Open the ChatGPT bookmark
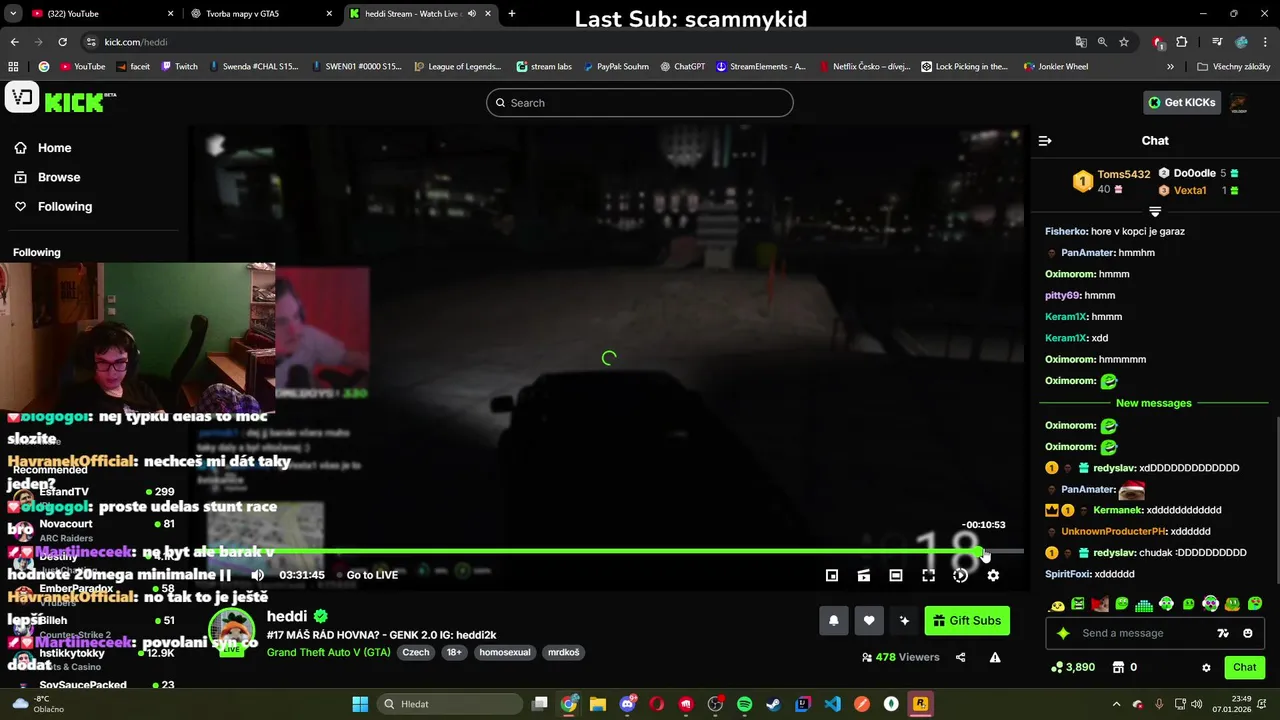1280x720 pixels. click(684, 67)
